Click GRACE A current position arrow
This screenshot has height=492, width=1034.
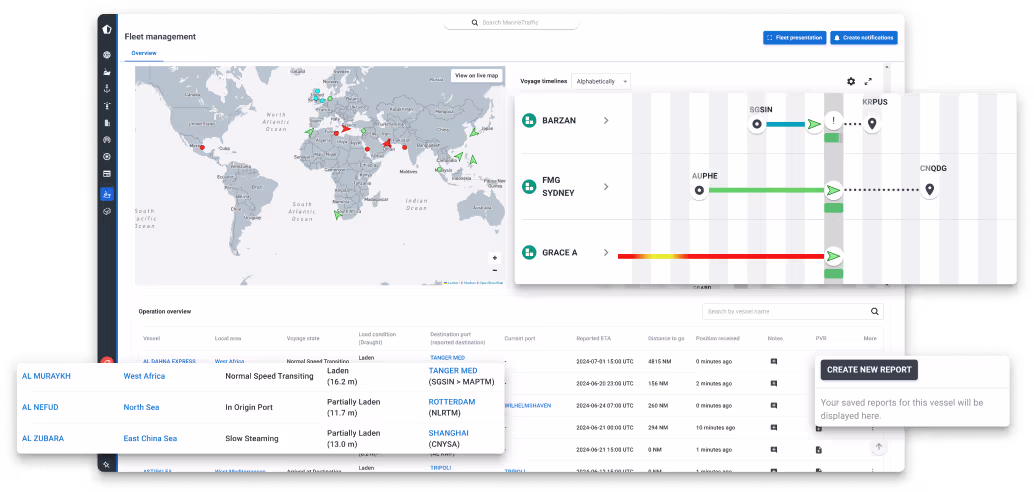[834, 256]
